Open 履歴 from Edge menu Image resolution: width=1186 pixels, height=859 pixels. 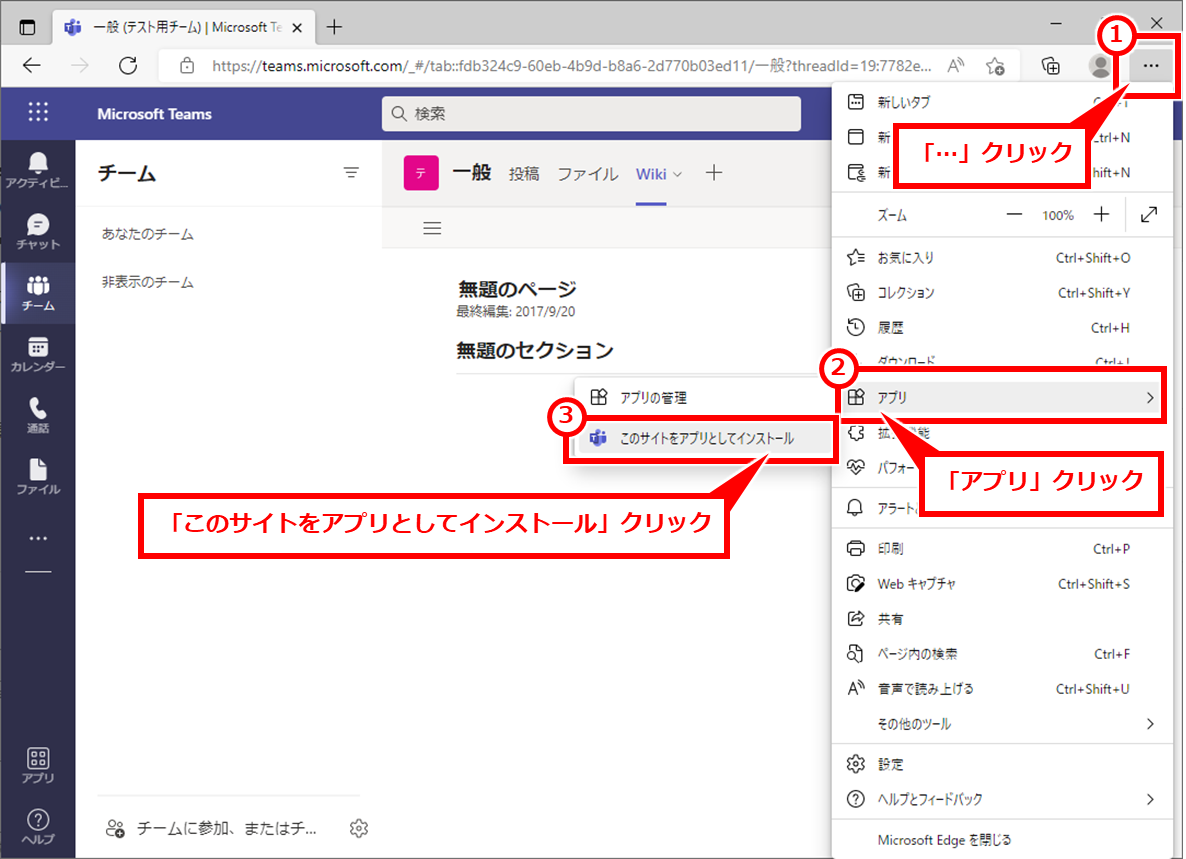[x=1001, y=327]
